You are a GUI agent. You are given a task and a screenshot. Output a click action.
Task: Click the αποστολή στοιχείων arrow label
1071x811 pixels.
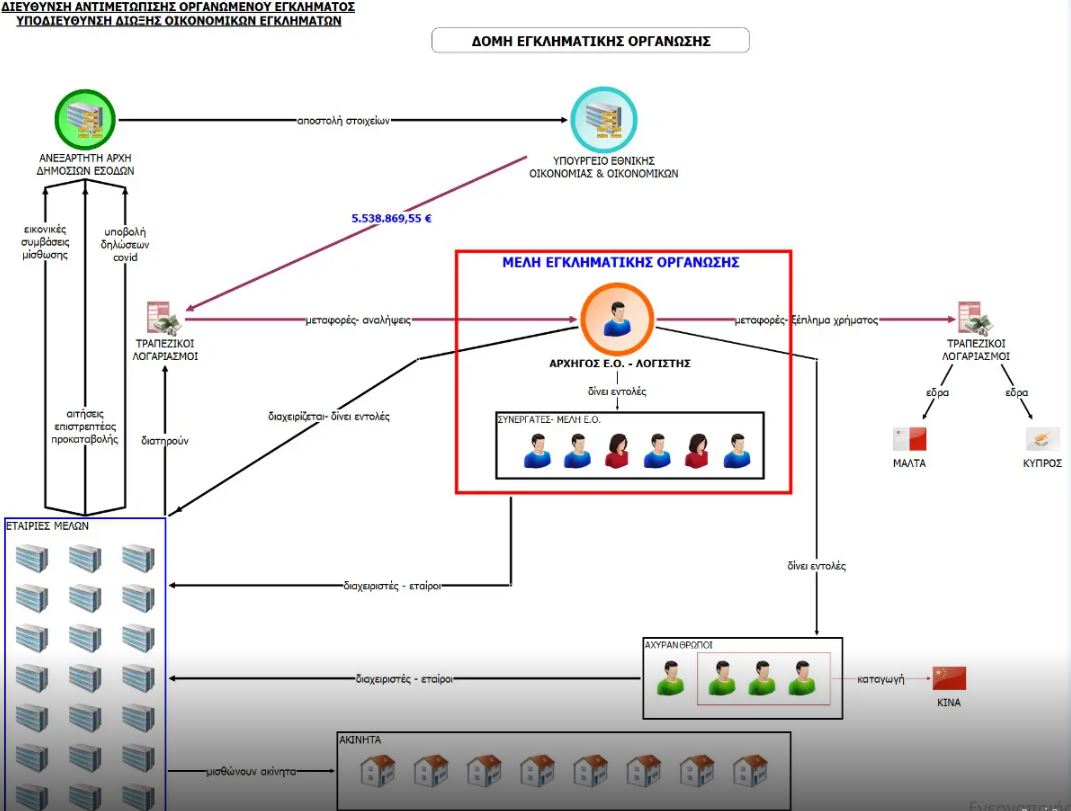point(342,120)
